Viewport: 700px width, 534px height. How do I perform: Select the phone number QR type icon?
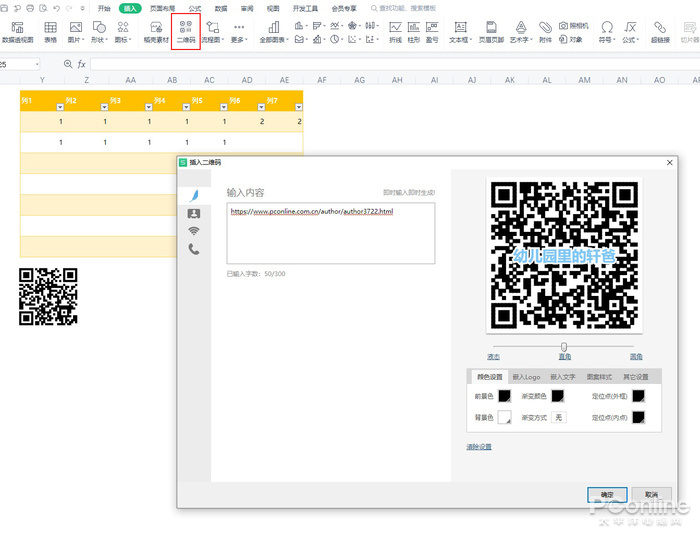194,249
